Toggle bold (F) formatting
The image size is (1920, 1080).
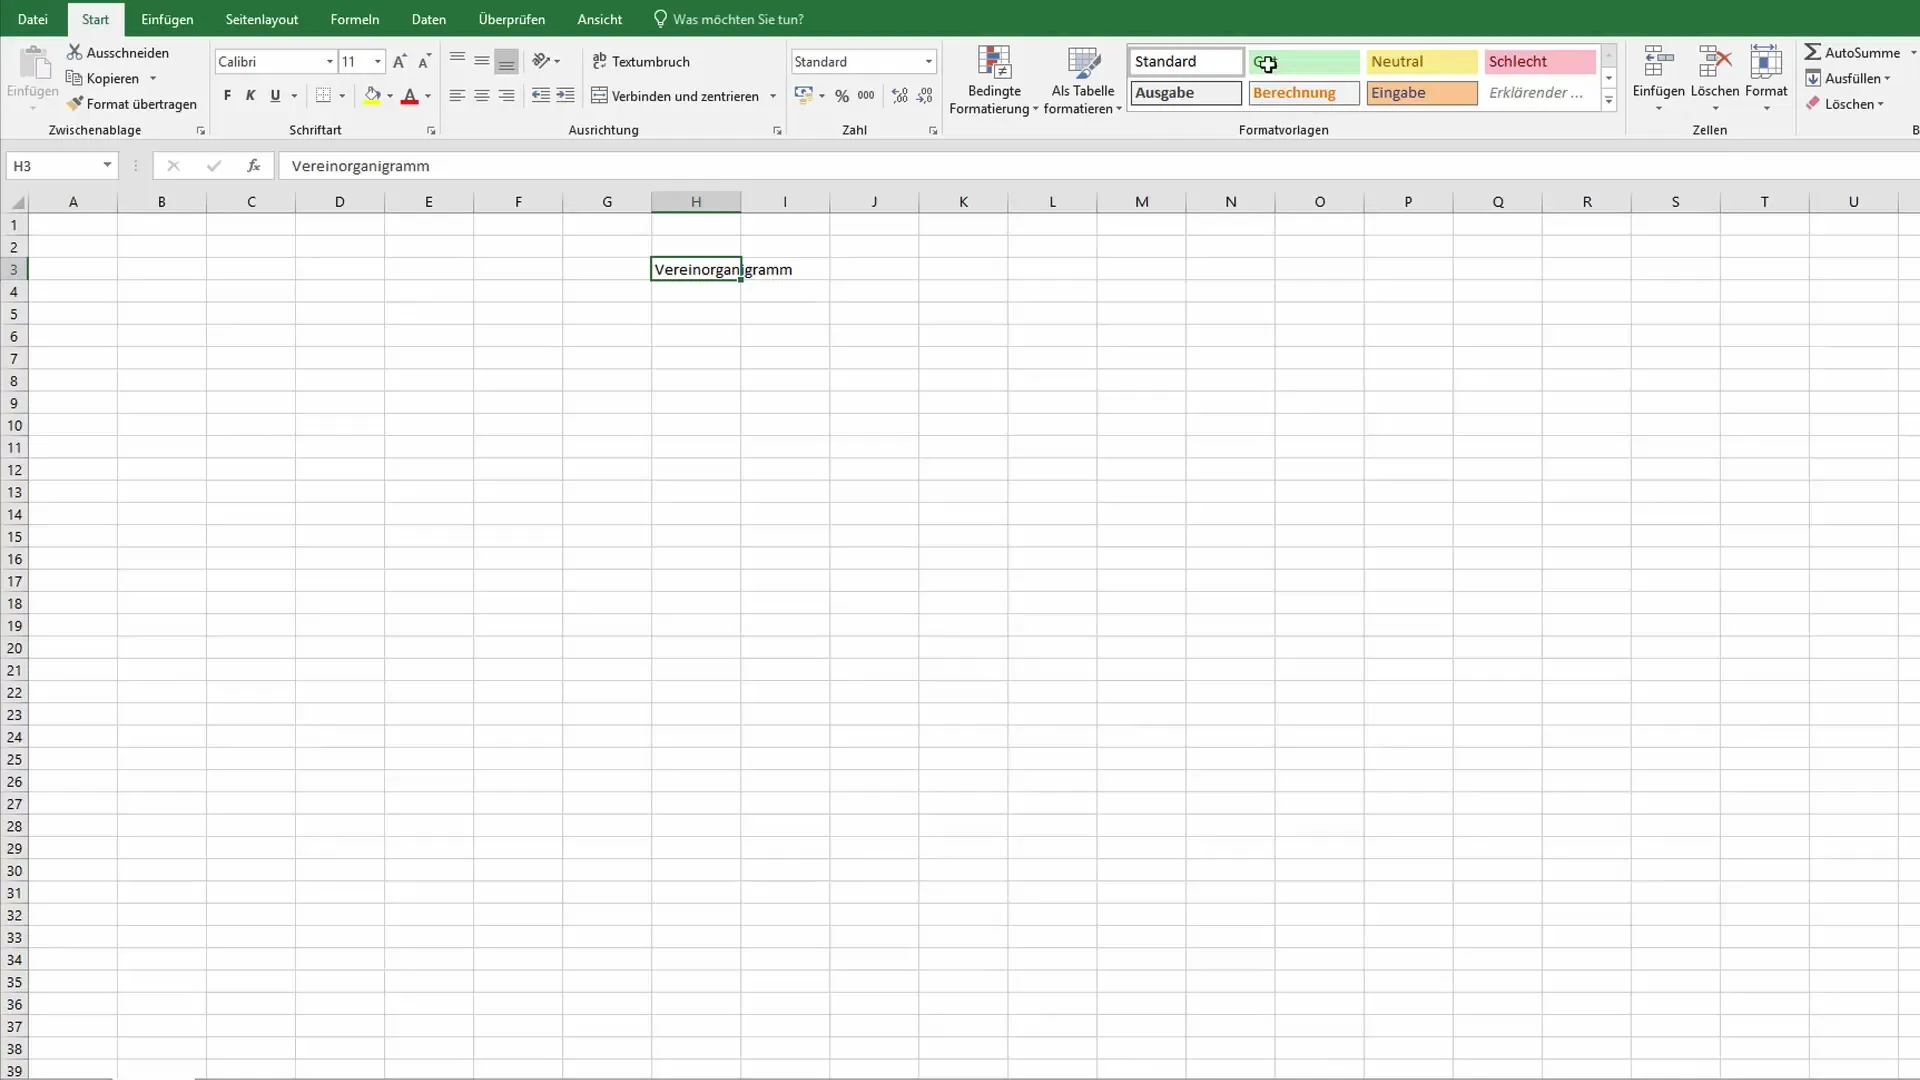tap(227, 96)
